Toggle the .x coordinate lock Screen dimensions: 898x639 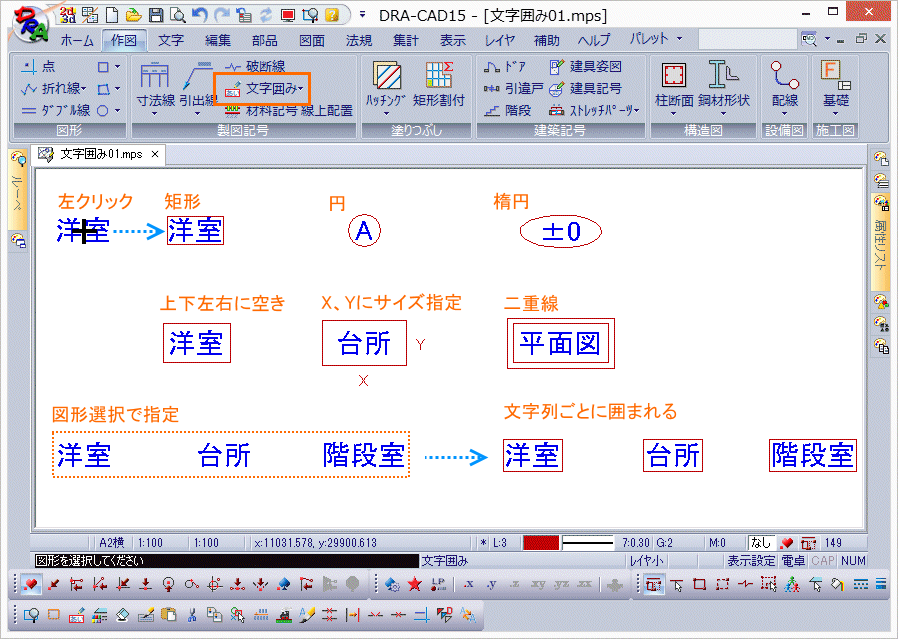pyautogui.click(x=468, y=584)
